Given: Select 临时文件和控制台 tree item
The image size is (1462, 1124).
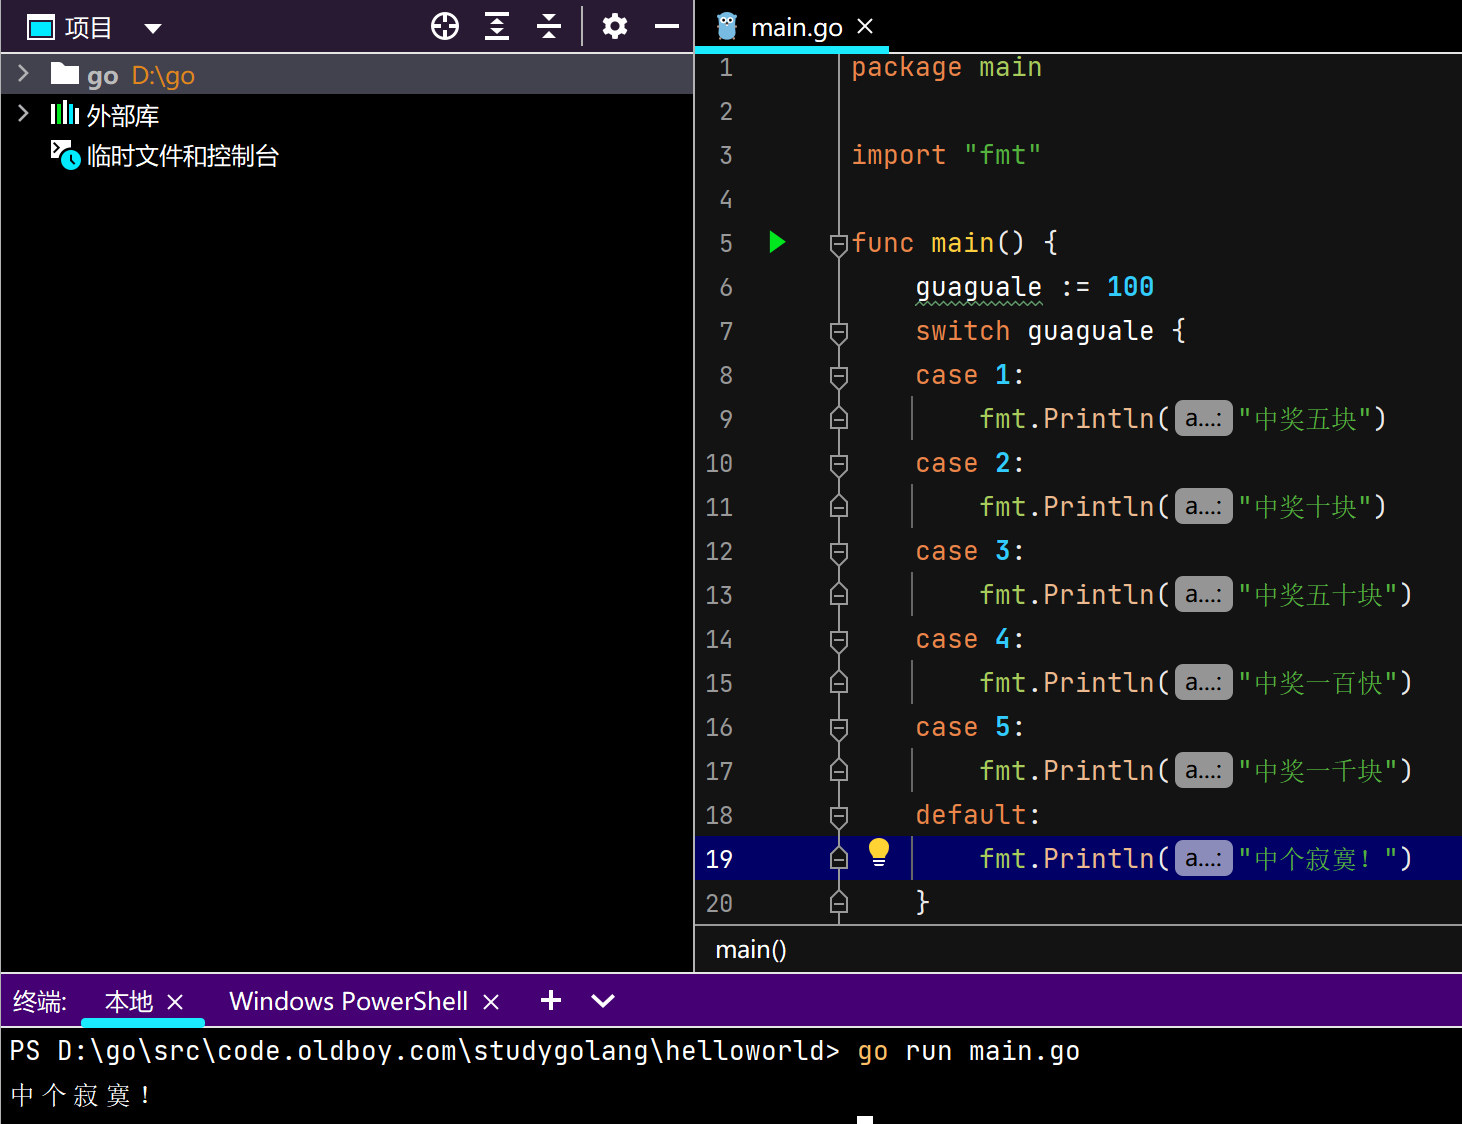Looking at the screenshot, I should (x=347, y=155).
